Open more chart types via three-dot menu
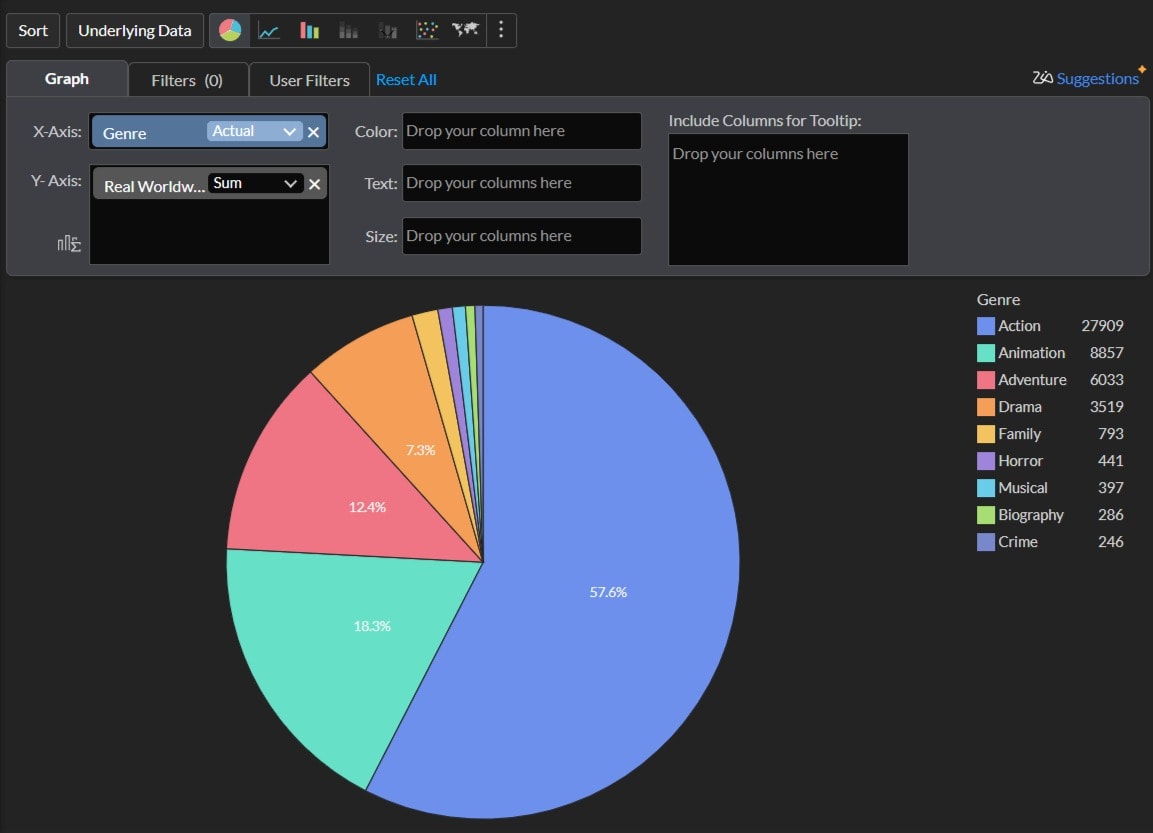 501,29
